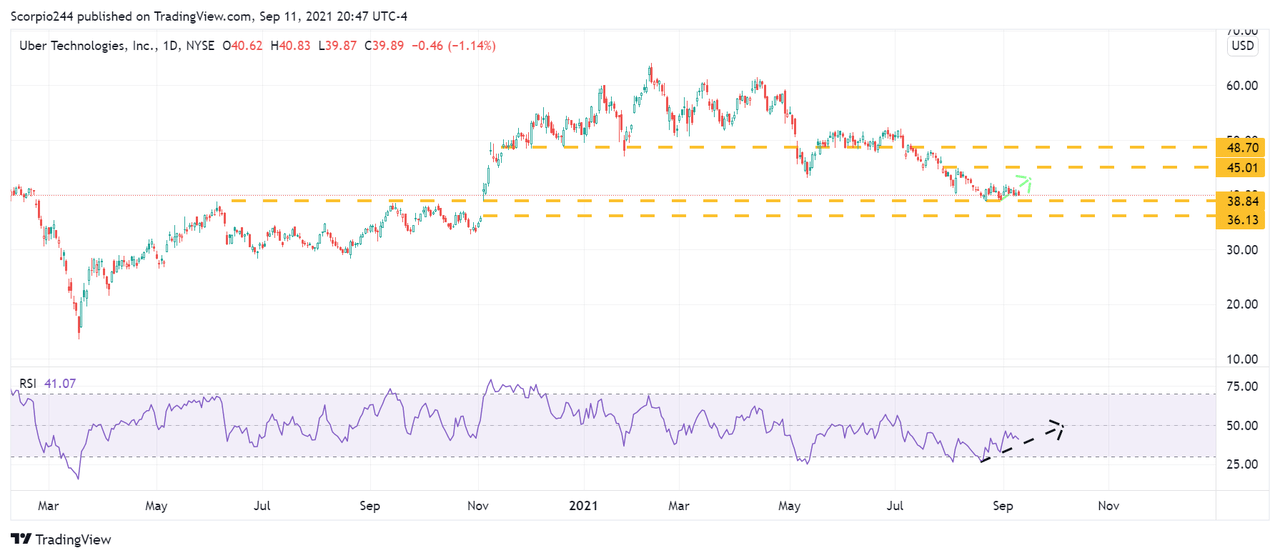
Task: Click the 38.84 price level label
Action: 1242,201
